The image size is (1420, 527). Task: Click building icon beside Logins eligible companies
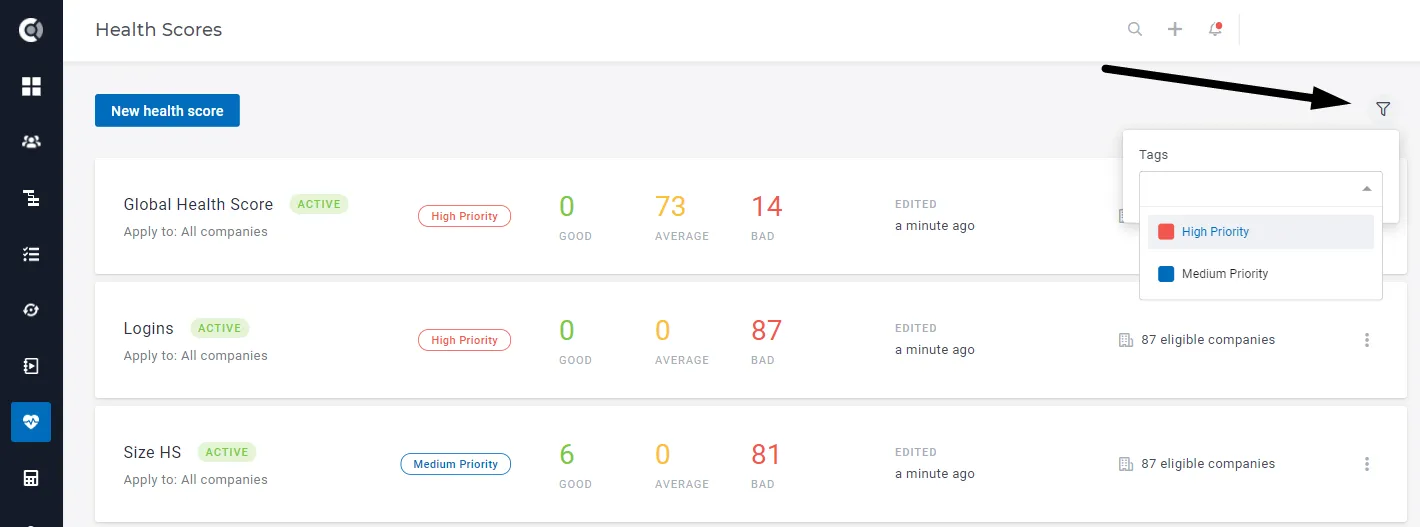1126,340
